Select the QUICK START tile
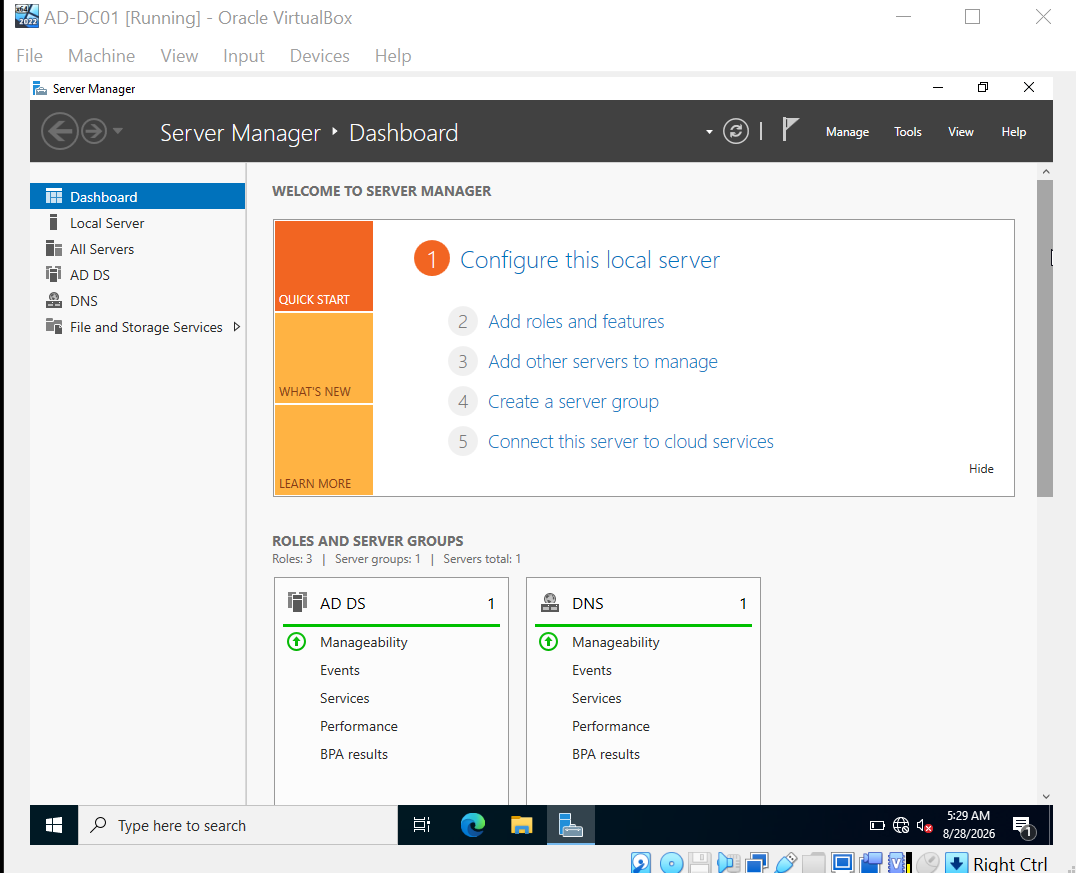Image resolution: width=1076 pixels, height=873 pixels. (x=323, y=266)
